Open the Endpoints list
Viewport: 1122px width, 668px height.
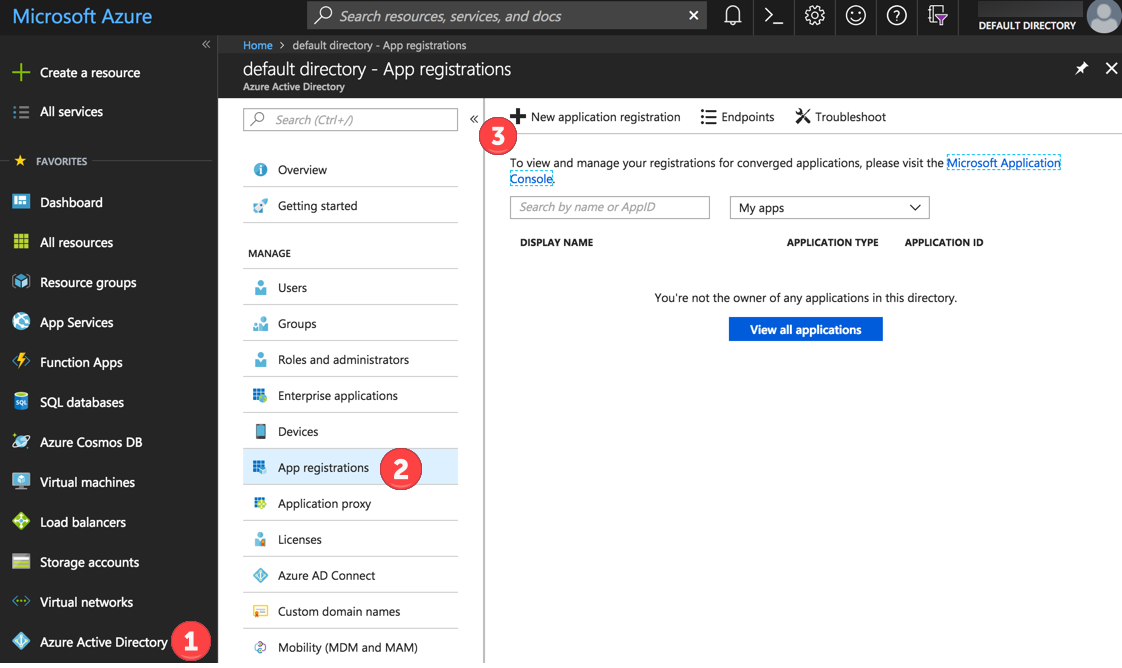coord(737,116)
